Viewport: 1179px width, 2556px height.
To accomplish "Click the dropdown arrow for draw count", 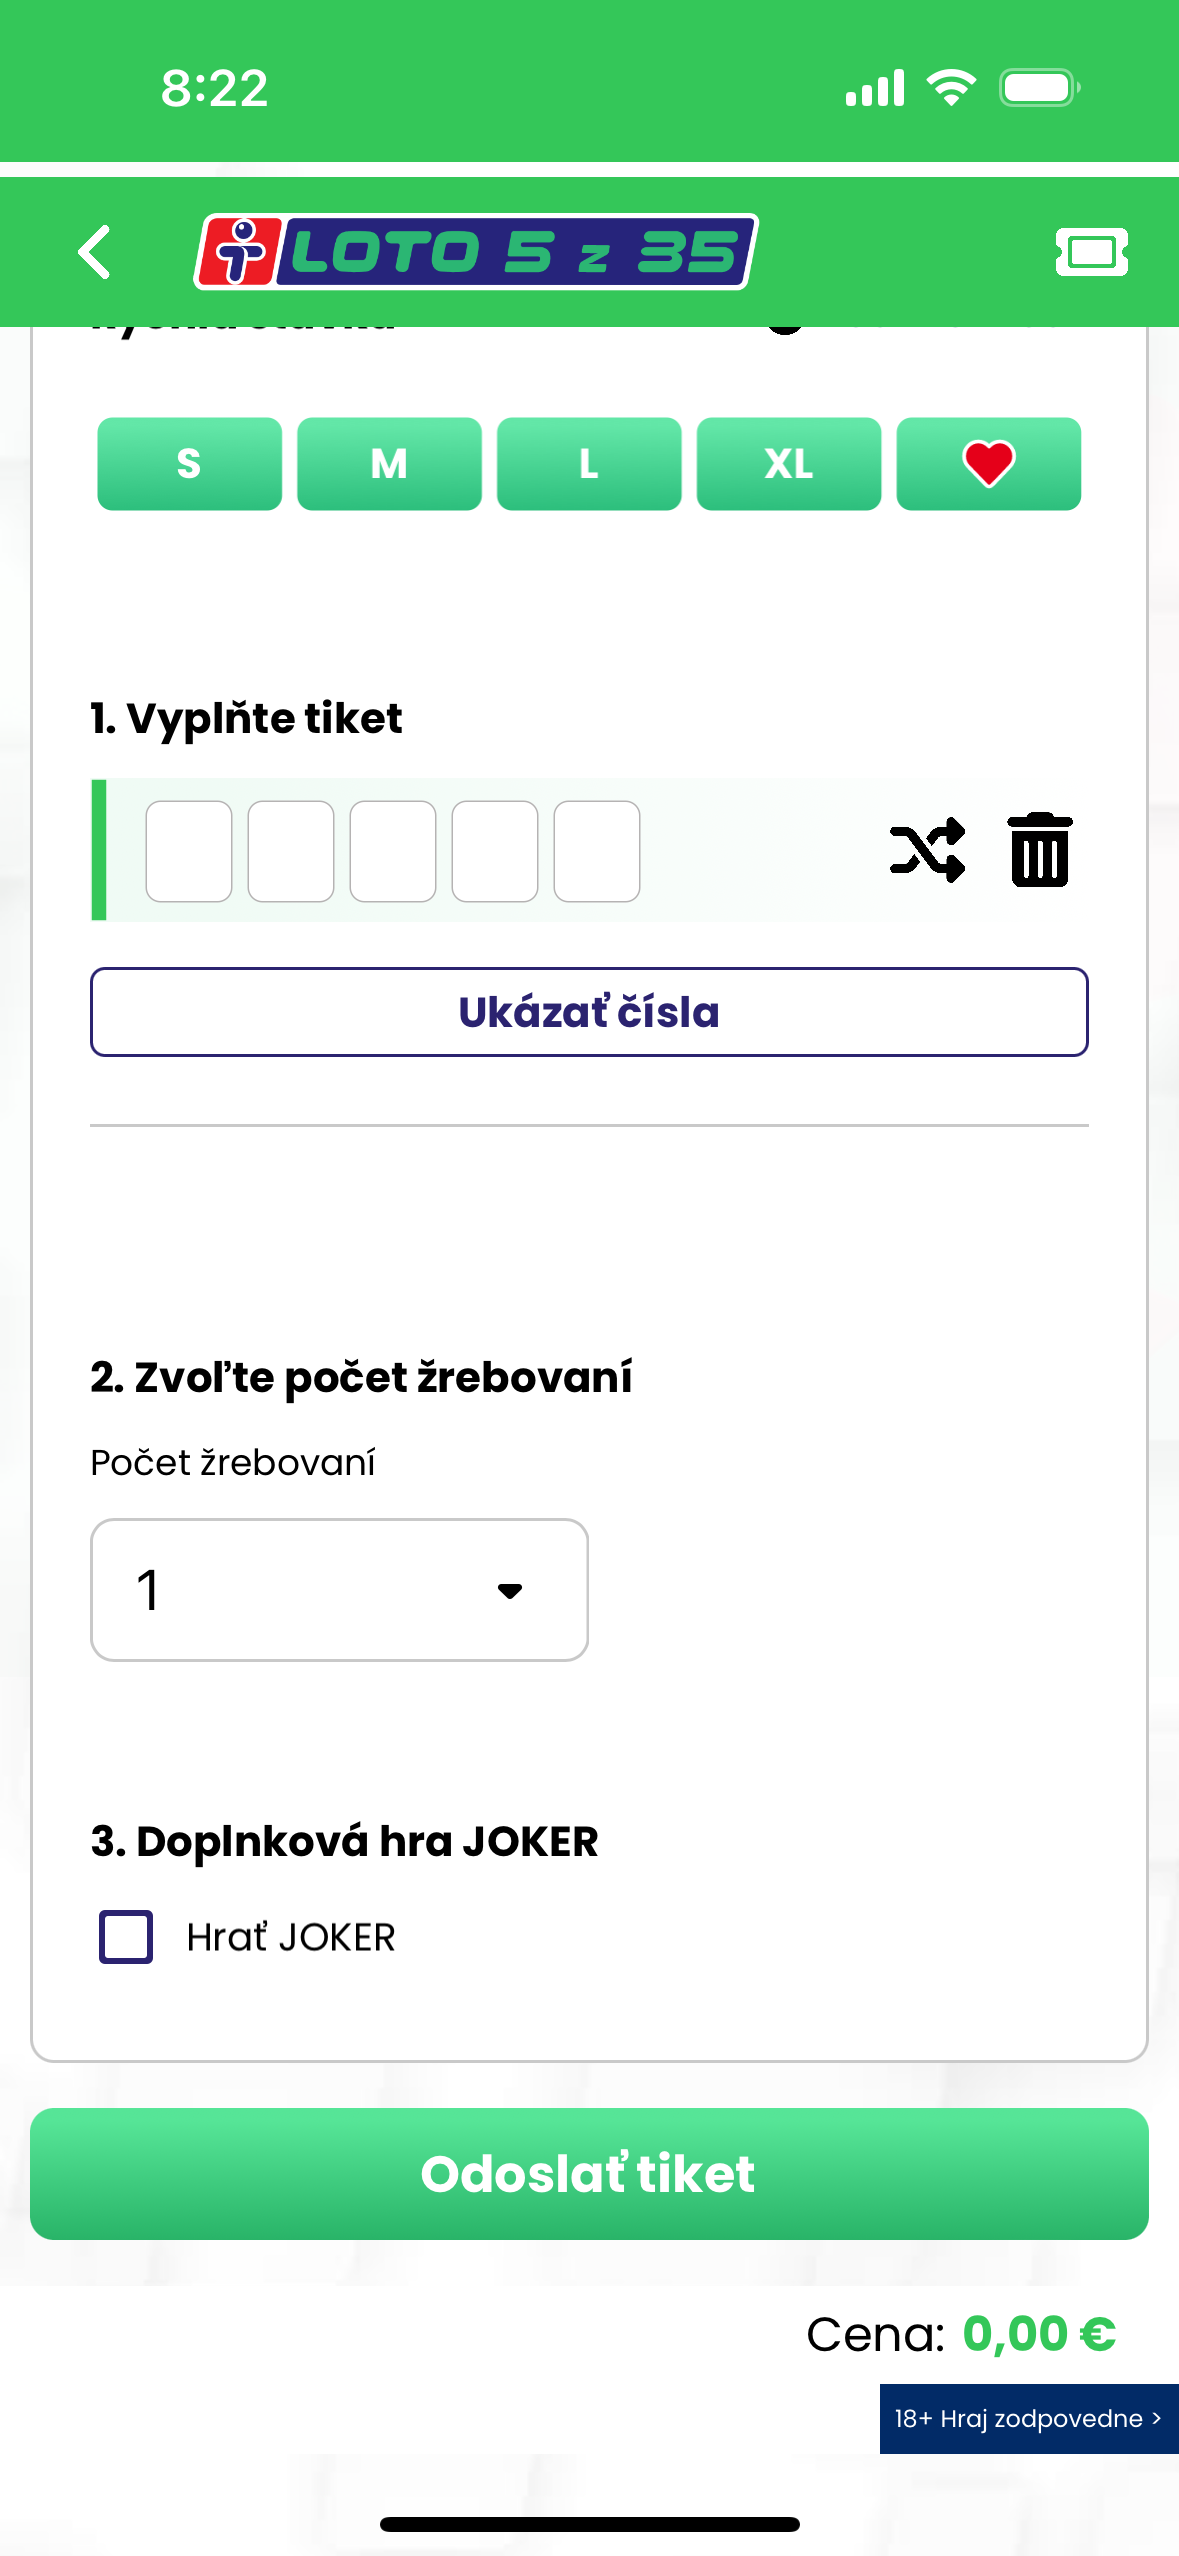I will click(x=510, y=1591).
